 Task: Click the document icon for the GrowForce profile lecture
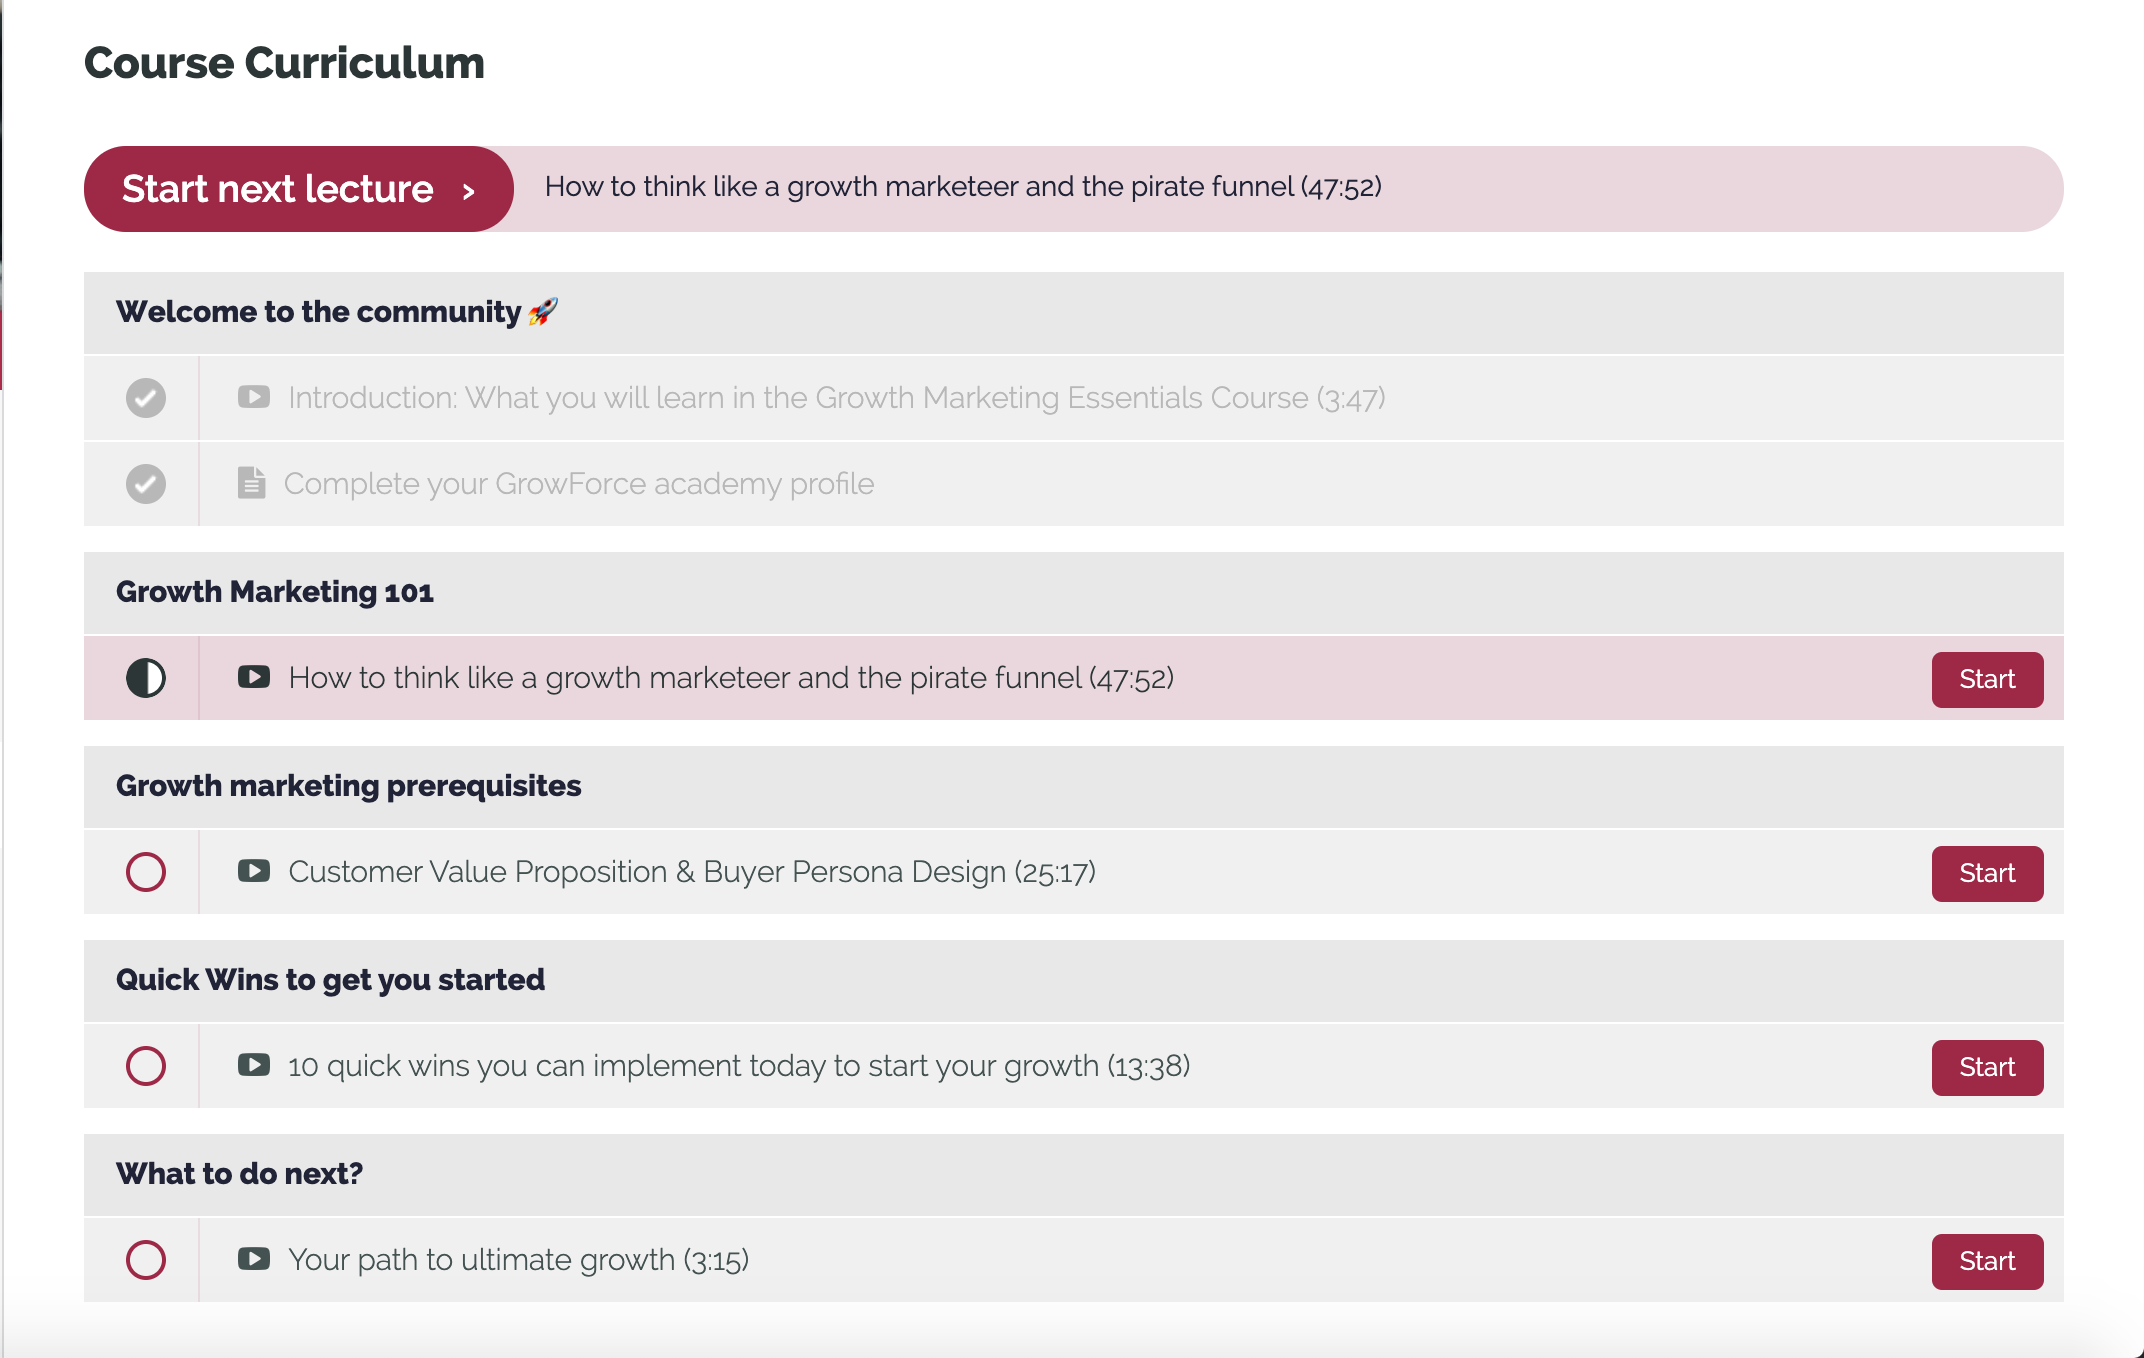[x=252, y=483]
